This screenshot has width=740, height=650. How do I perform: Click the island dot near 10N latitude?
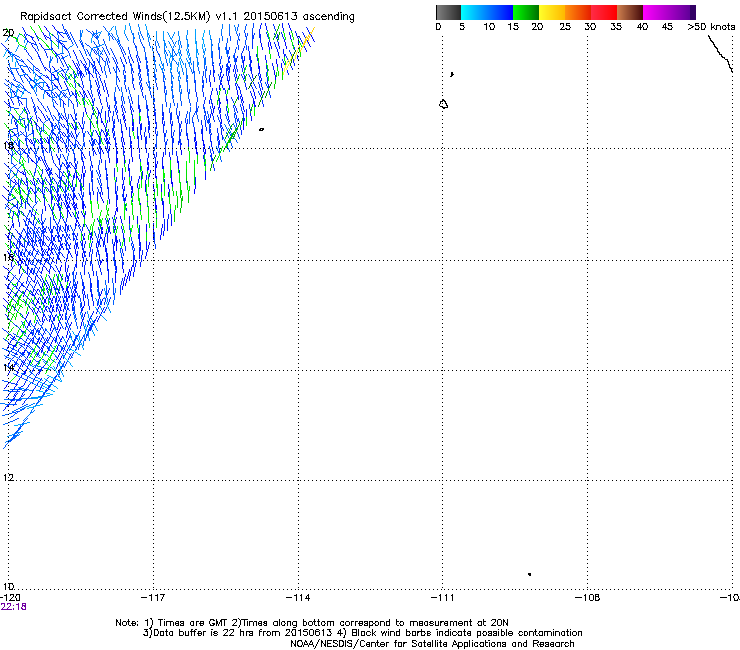tap(530, 574)
